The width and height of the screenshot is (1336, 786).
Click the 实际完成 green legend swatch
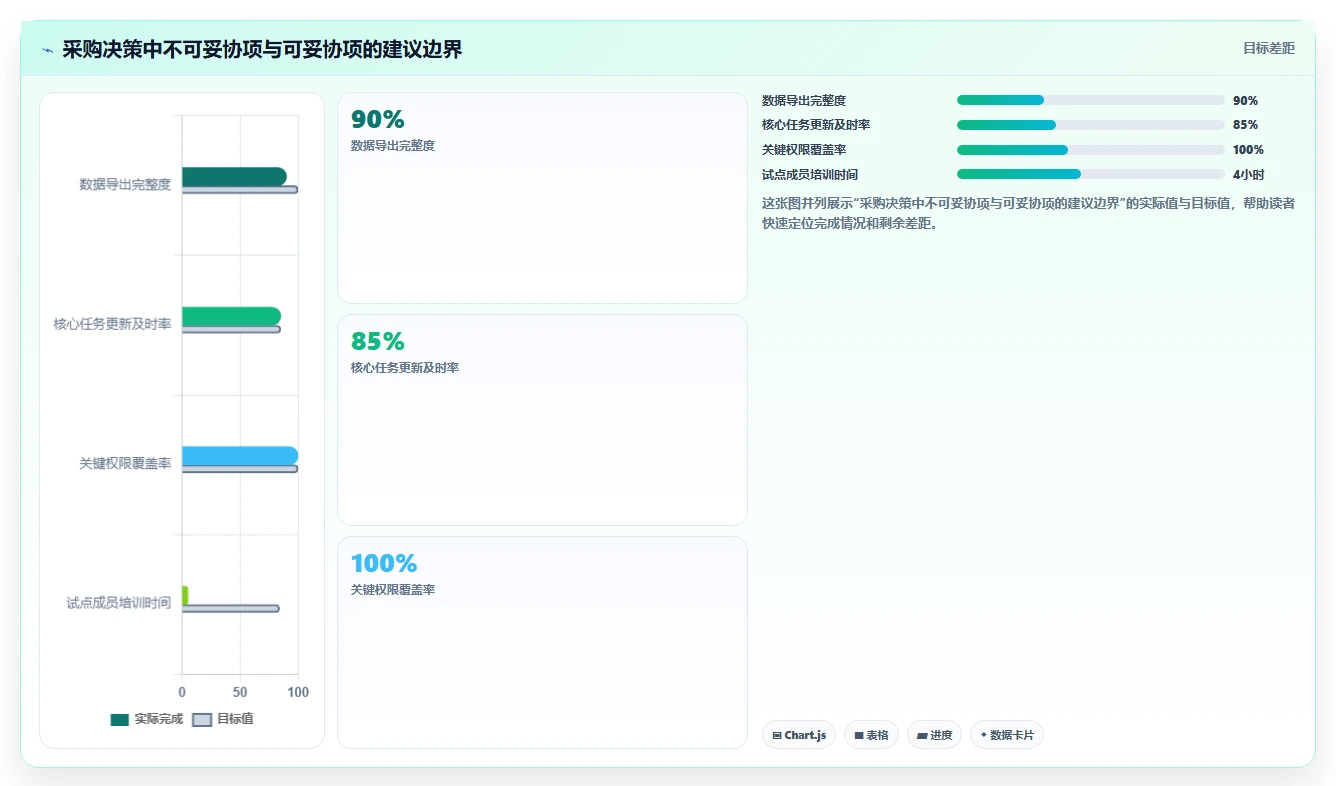(120, 720)
